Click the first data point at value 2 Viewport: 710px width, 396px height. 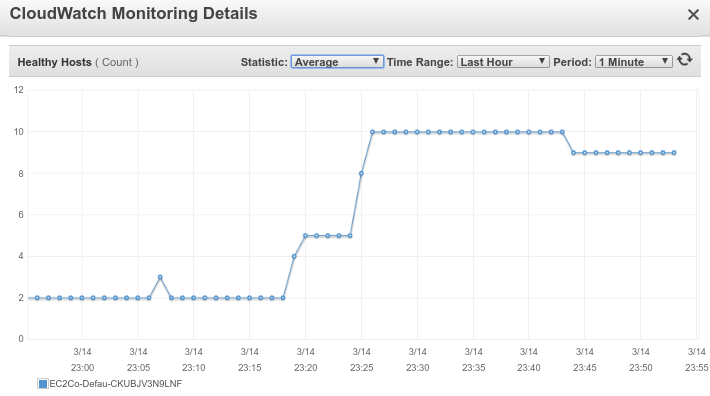[37, 298]
